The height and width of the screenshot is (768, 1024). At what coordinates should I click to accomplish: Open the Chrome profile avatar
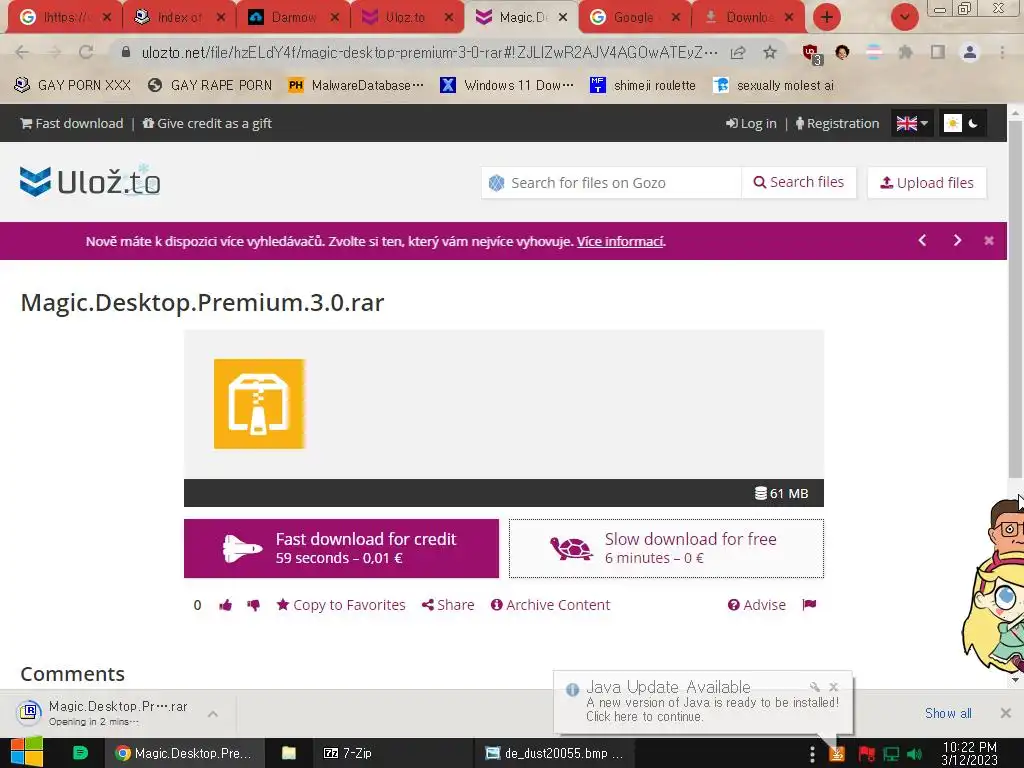tap(970, 52)
